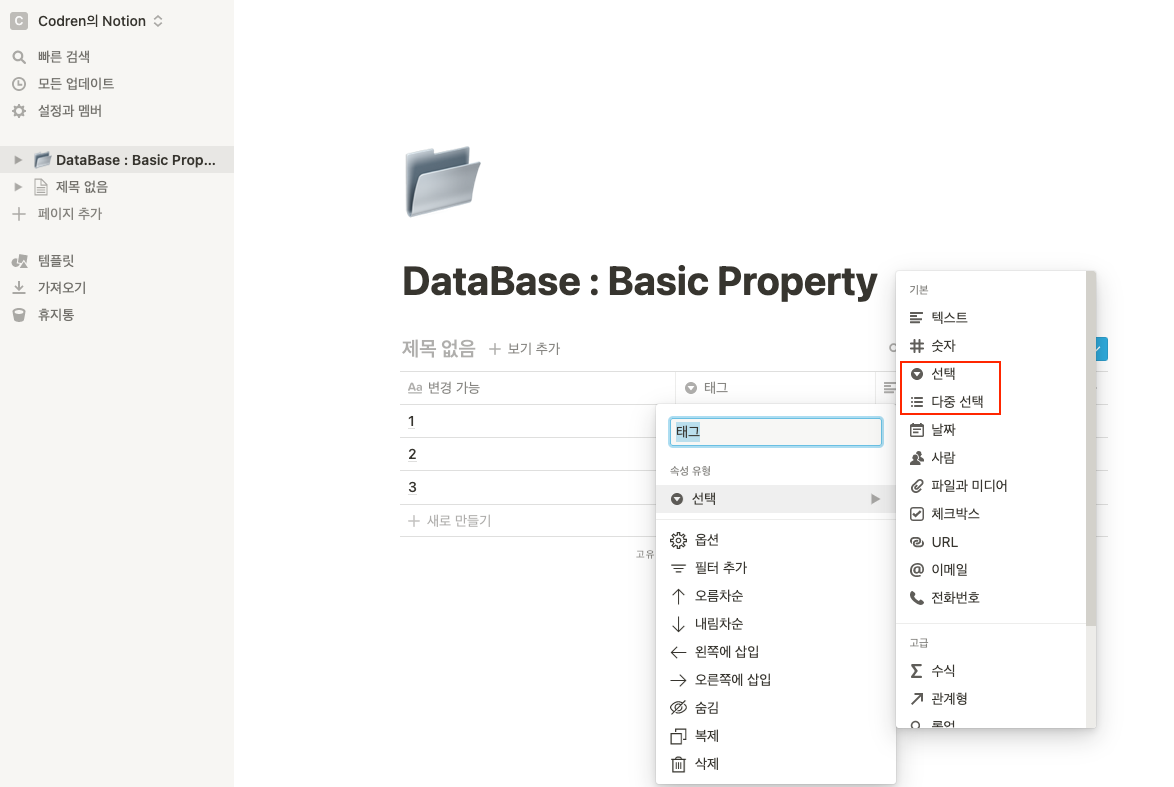This screenshot has width=1174, height=787.
Task: Click the 보기 추가 button
Action: 524,349
